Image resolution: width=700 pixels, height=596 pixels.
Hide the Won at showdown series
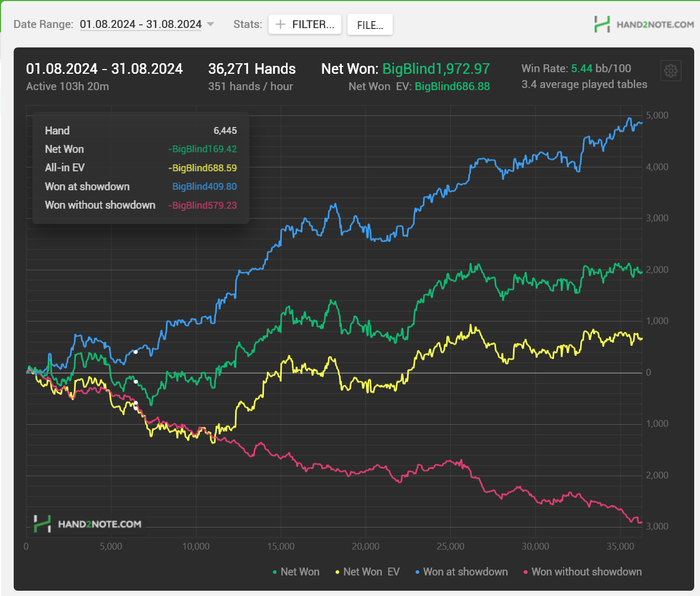pos(460,572)
